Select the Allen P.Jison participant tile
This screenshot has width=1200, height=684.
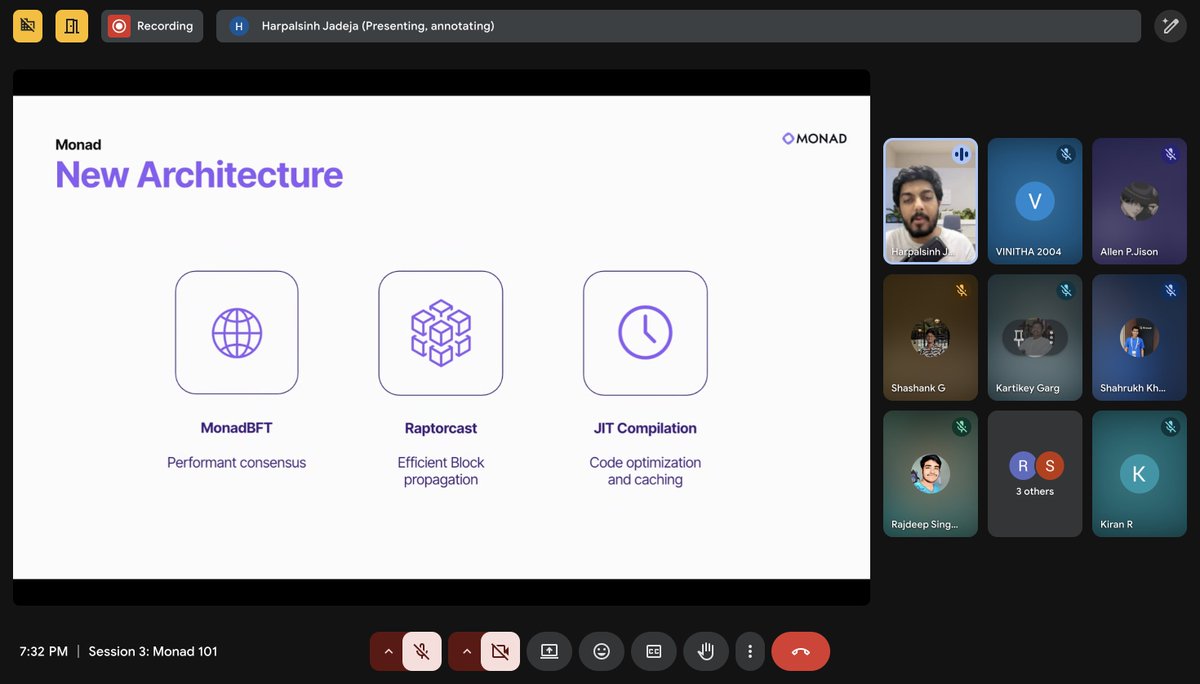pos(1139,201)
